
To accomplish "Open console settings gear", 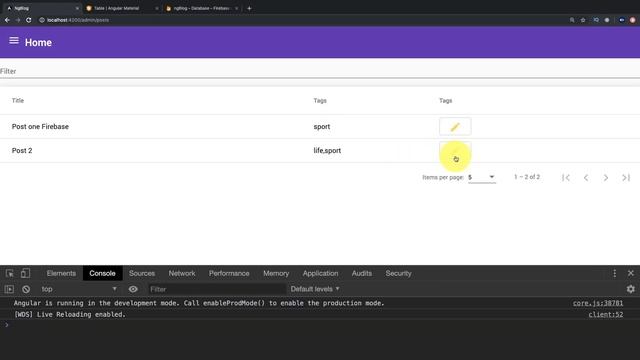I will point(631,289).
